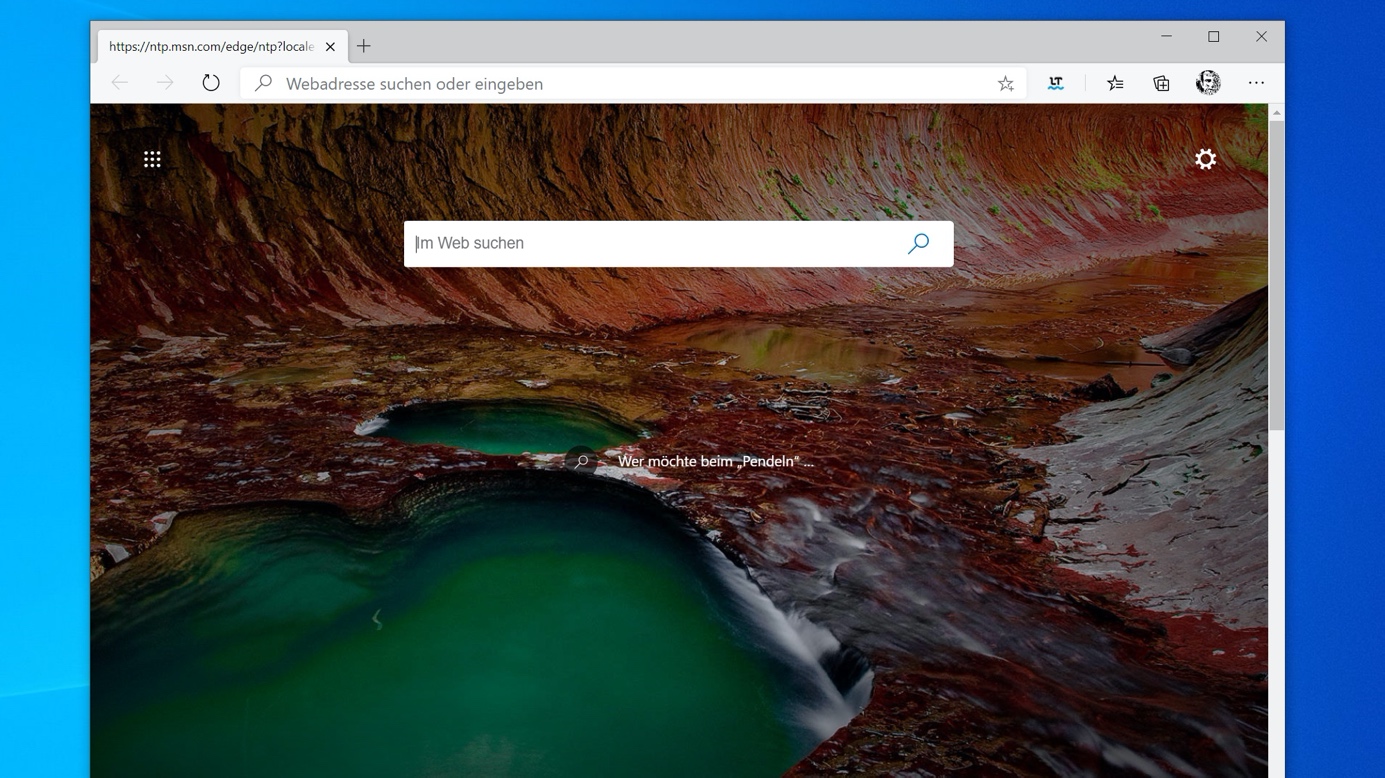
Task: Open a new tab with the plus button
Action: click(364, 46)
